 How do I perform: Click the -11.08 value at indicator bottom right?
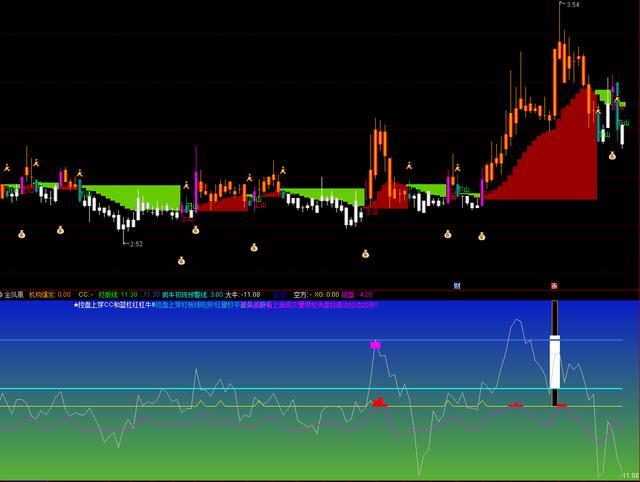click(x=629, y=475)
